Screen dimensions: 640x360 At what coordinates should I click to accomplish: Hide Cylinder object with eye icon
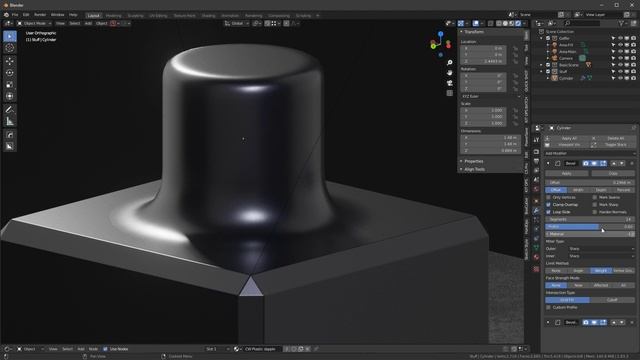[x=620, y=78]
